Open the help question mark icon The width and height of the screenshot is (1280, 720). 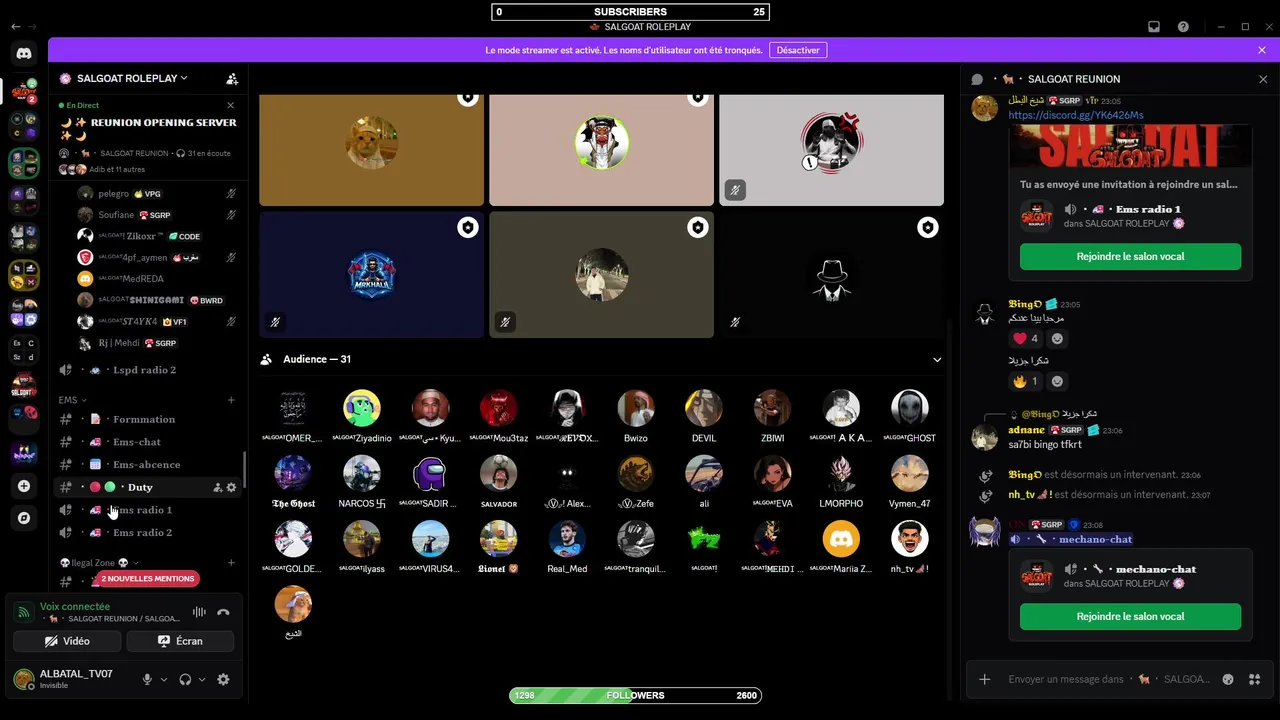1183,27
